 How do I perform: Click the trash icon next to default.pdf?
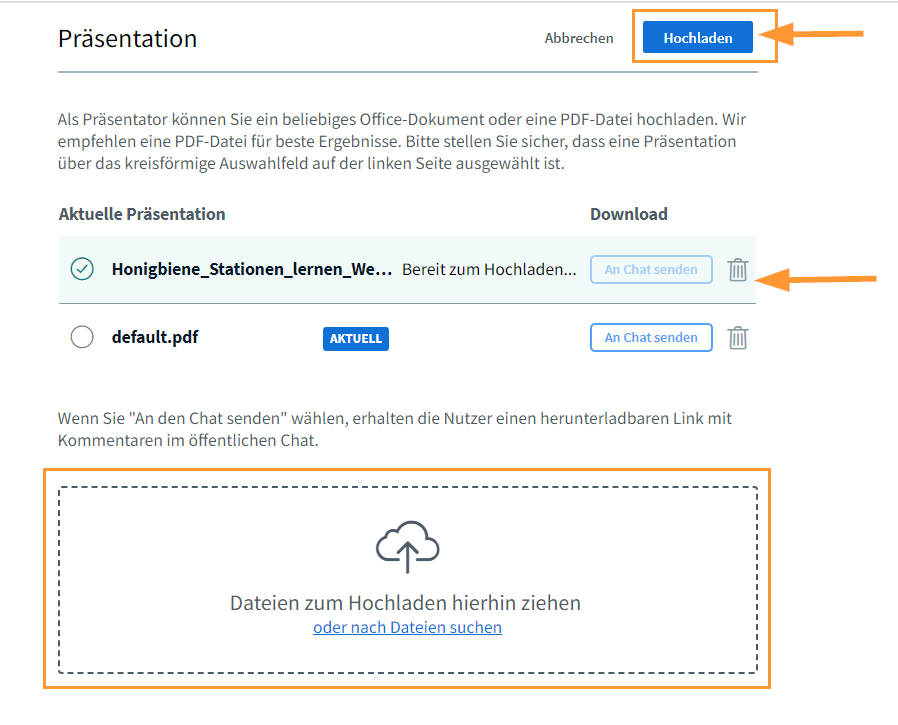(x=737, y=338)
